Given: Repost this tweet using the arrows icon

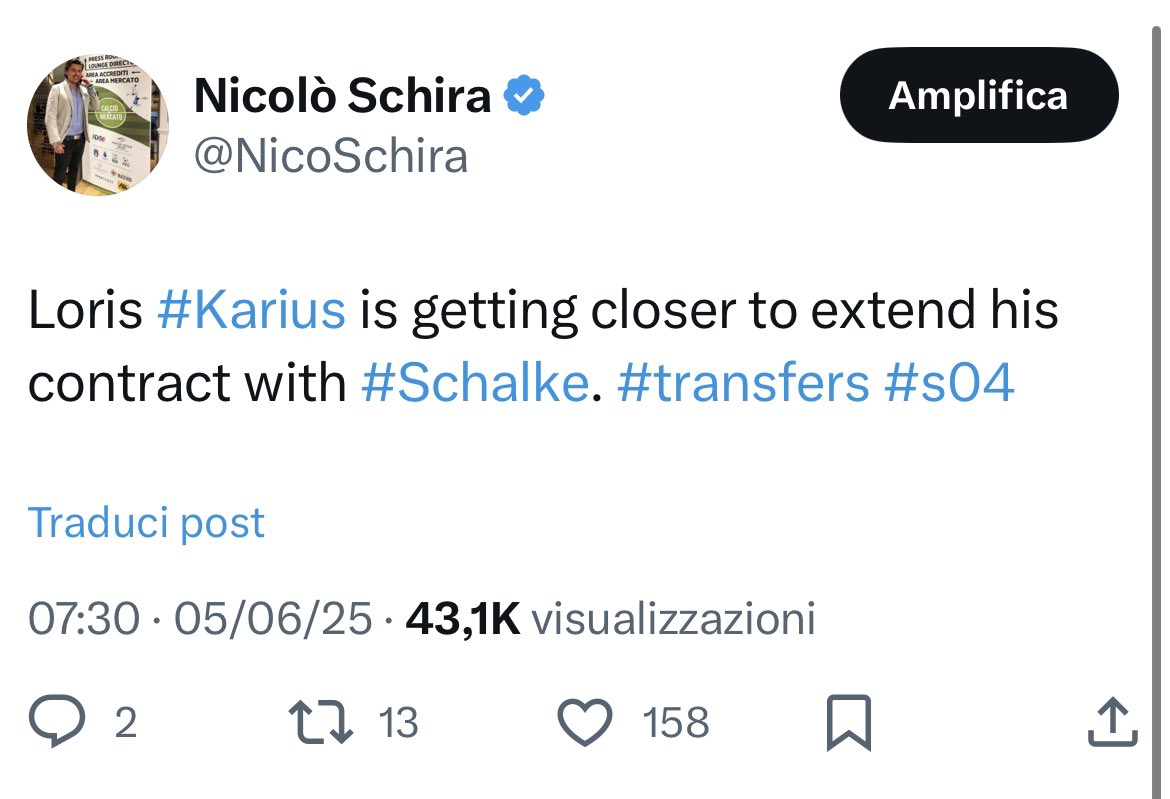Looking at the screenshot, I should coord(320,722).
